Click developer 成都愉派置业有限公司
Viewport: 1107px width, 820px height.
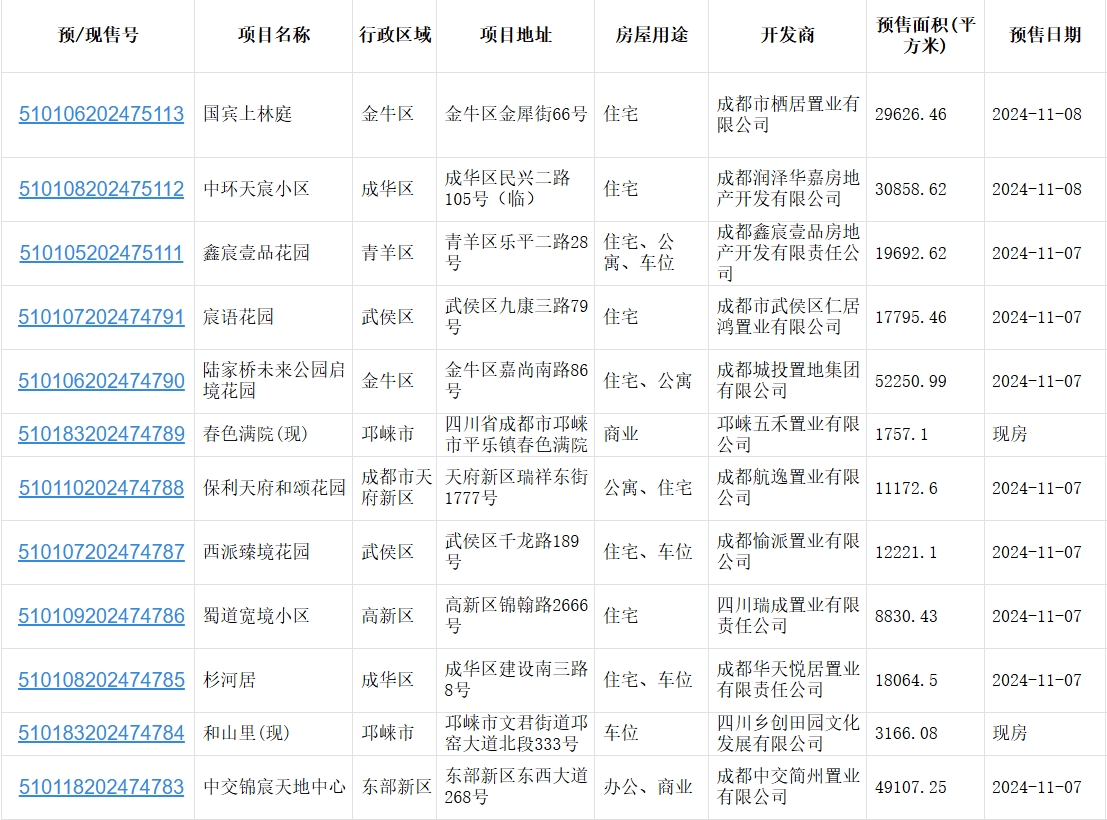[788, 552]
